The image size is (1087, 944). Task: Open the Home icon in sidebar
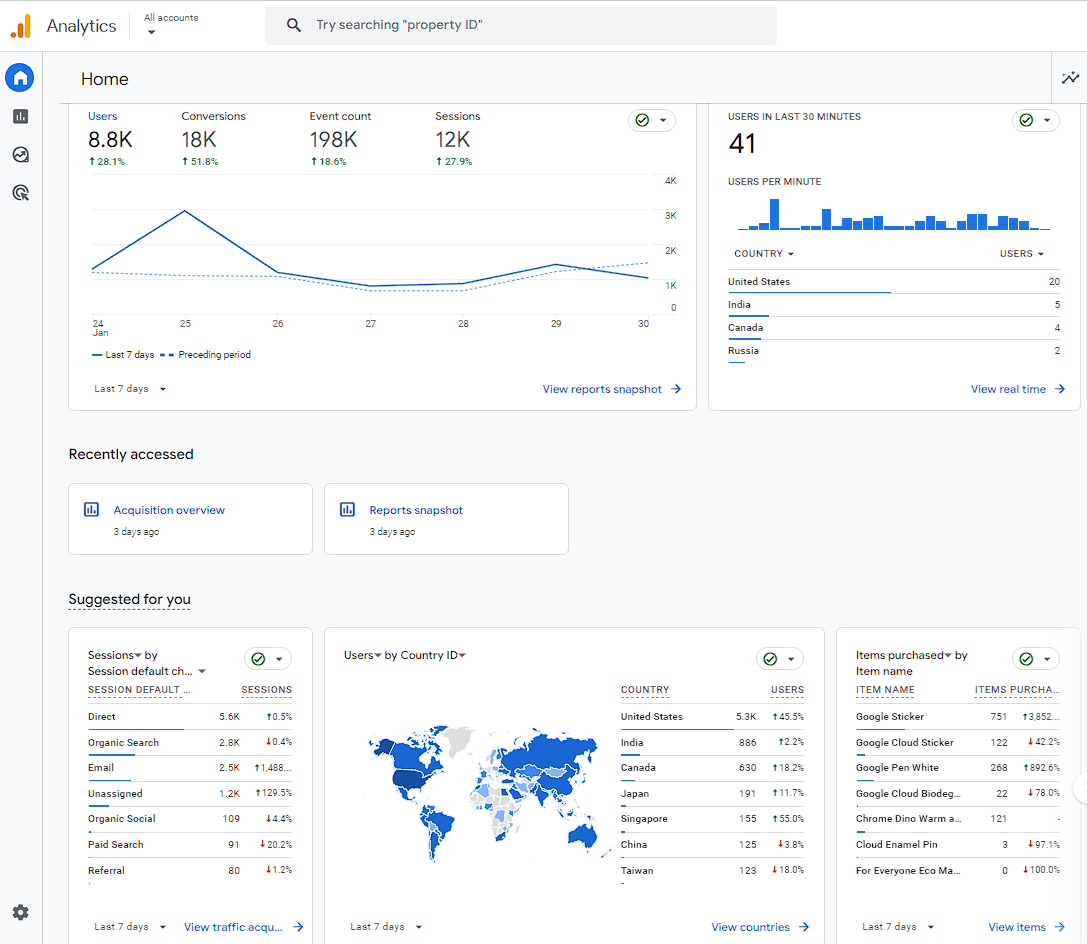[20, 78]
